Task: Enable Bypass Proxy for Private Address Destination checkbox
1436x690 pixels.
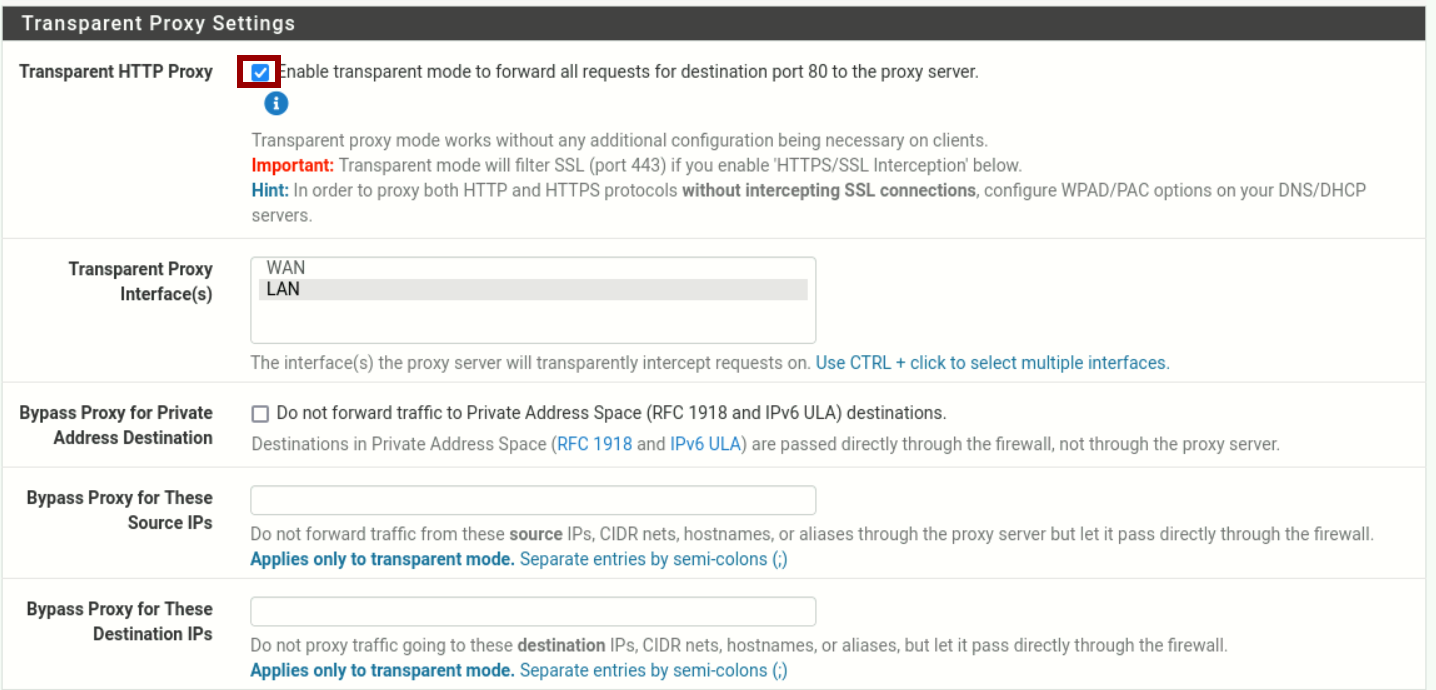Action: pyautogui.click(x=260, y=413)
